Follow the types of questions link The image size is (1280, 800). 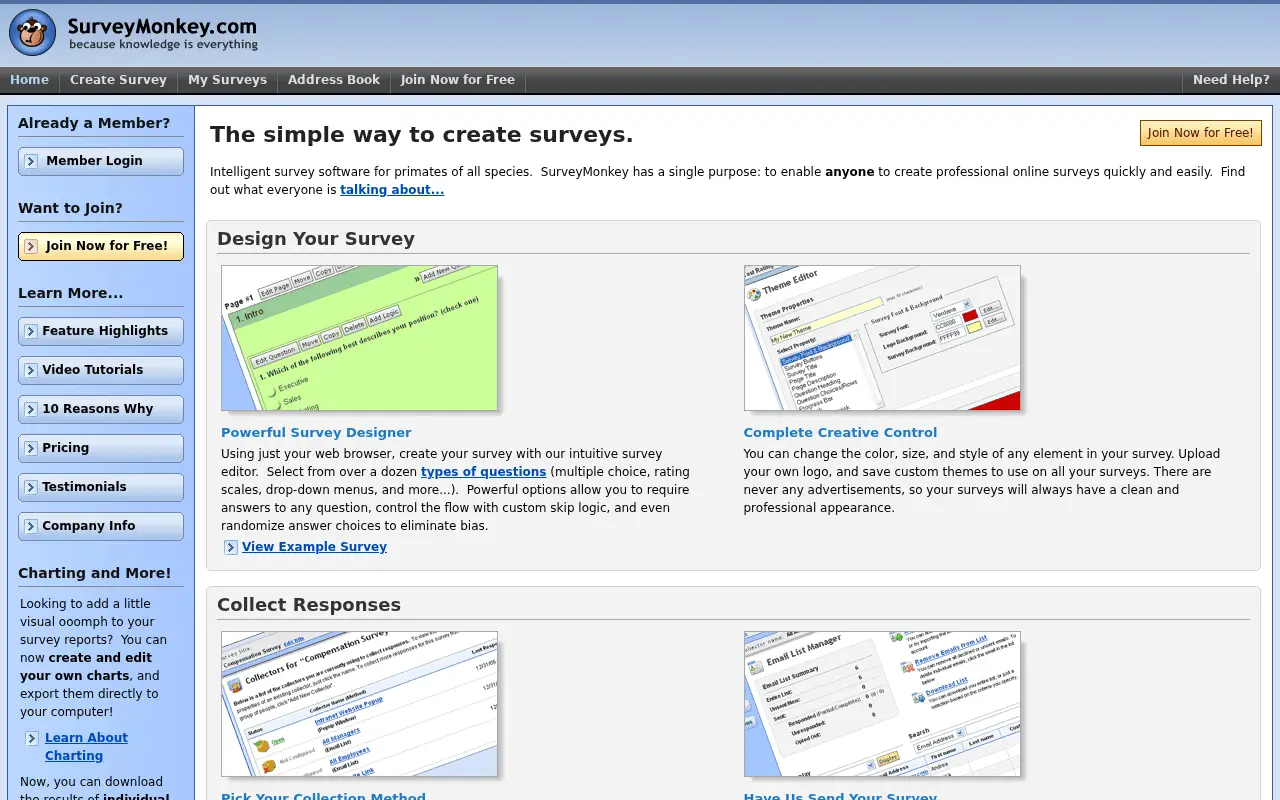(483, 472)
